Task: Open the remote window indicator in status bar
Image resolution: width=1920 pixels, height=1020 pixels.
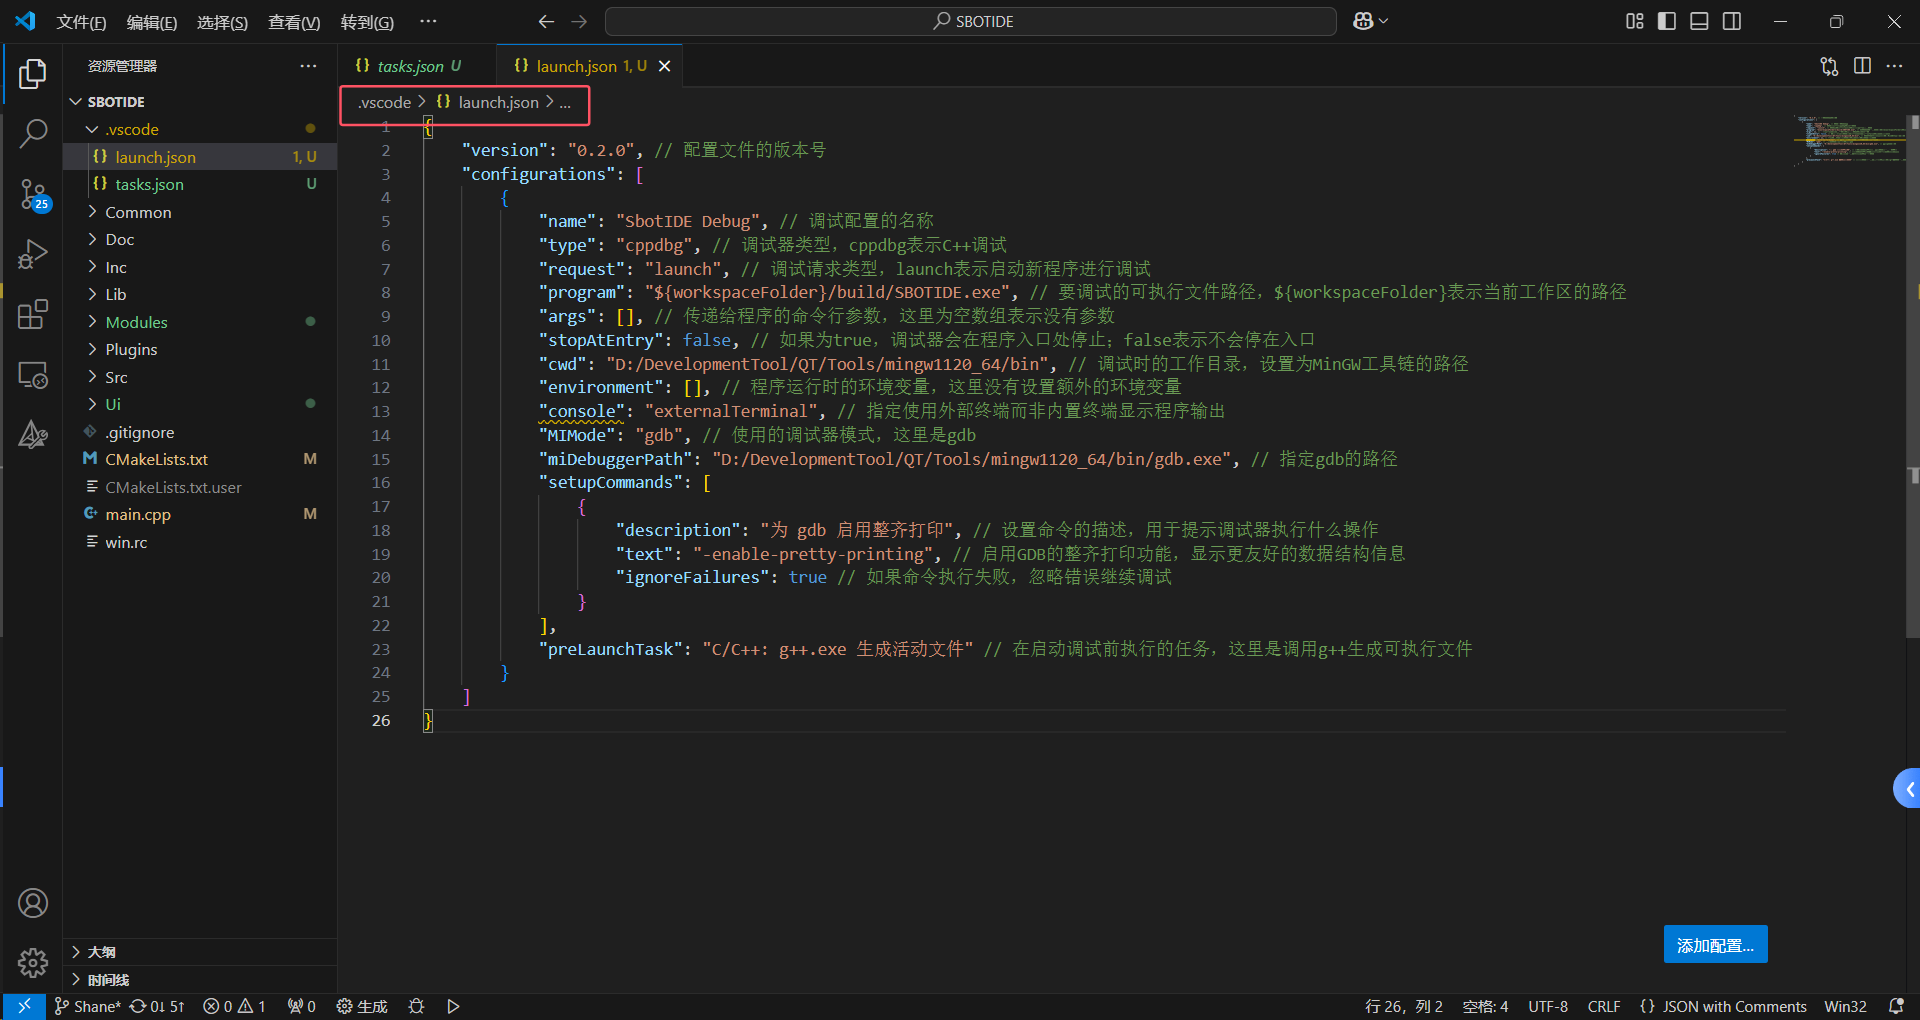Action: coord(24,1006)
